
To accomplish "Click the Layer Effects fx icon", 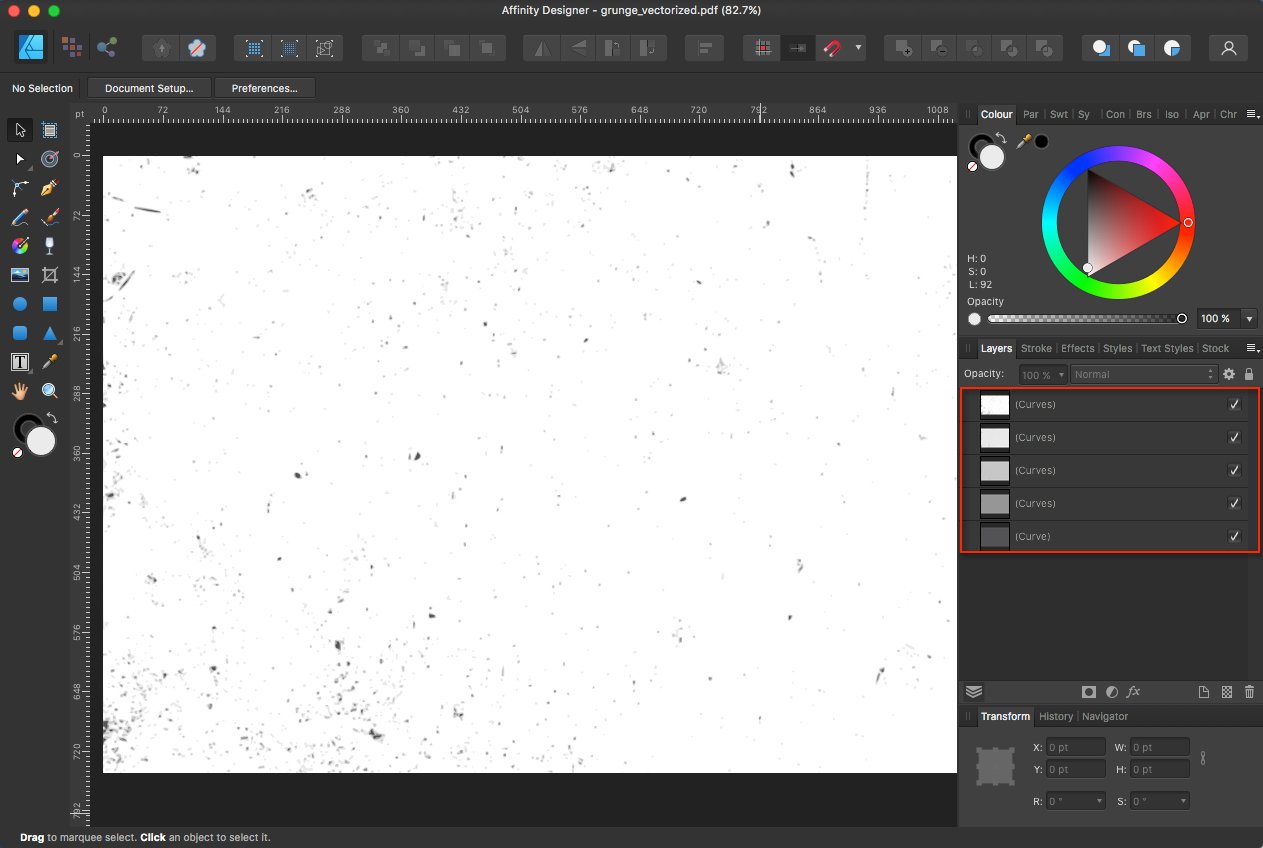I will pyautogui.click(x=1133, y=692).
